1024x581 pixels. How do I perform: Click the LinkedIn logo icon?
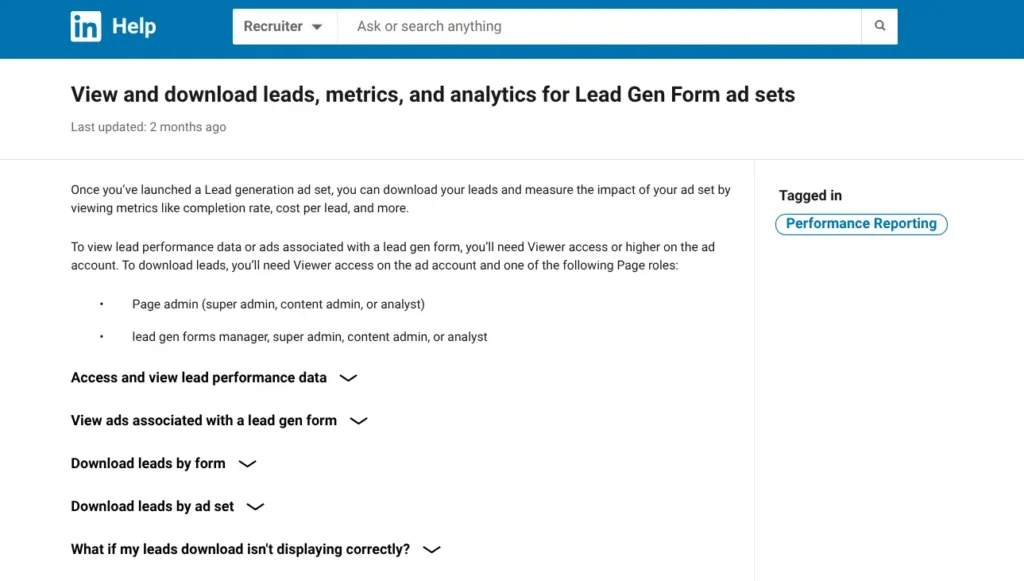(86, 26)
